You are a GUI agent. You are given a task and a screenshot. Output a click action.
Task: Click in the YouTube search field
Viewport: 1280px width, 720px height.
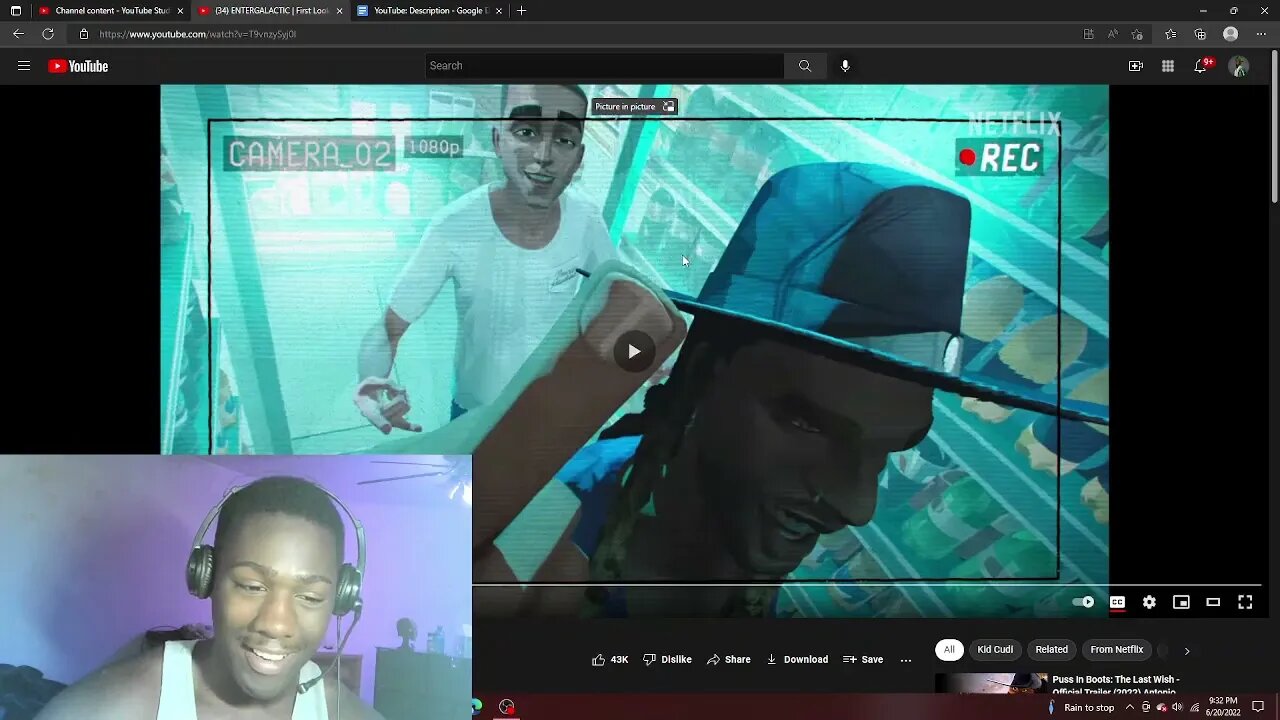605,66
